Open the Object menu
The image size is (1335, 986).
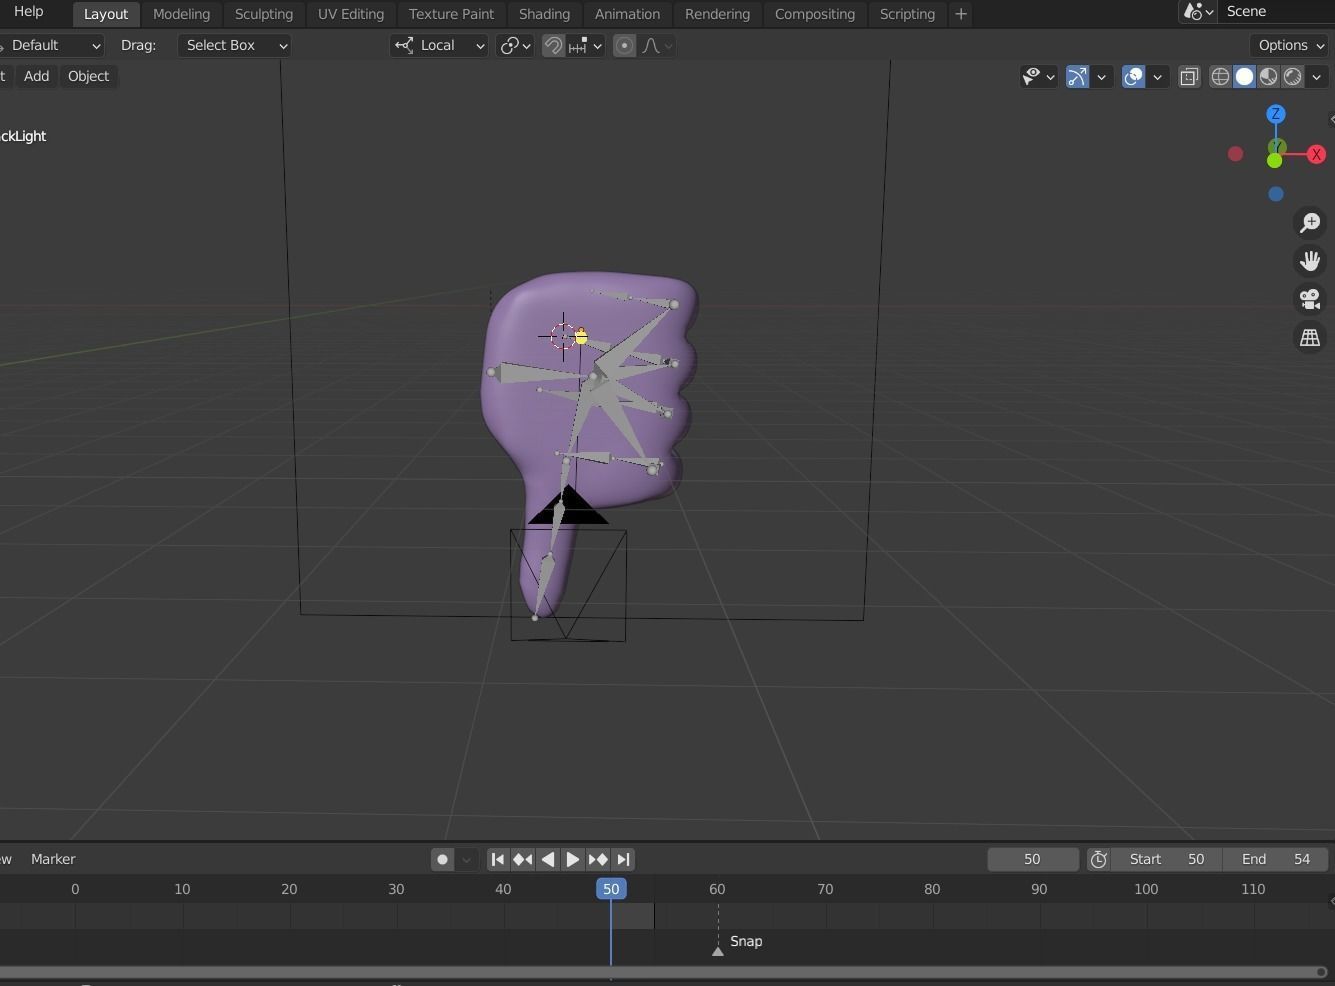(88, 76)
